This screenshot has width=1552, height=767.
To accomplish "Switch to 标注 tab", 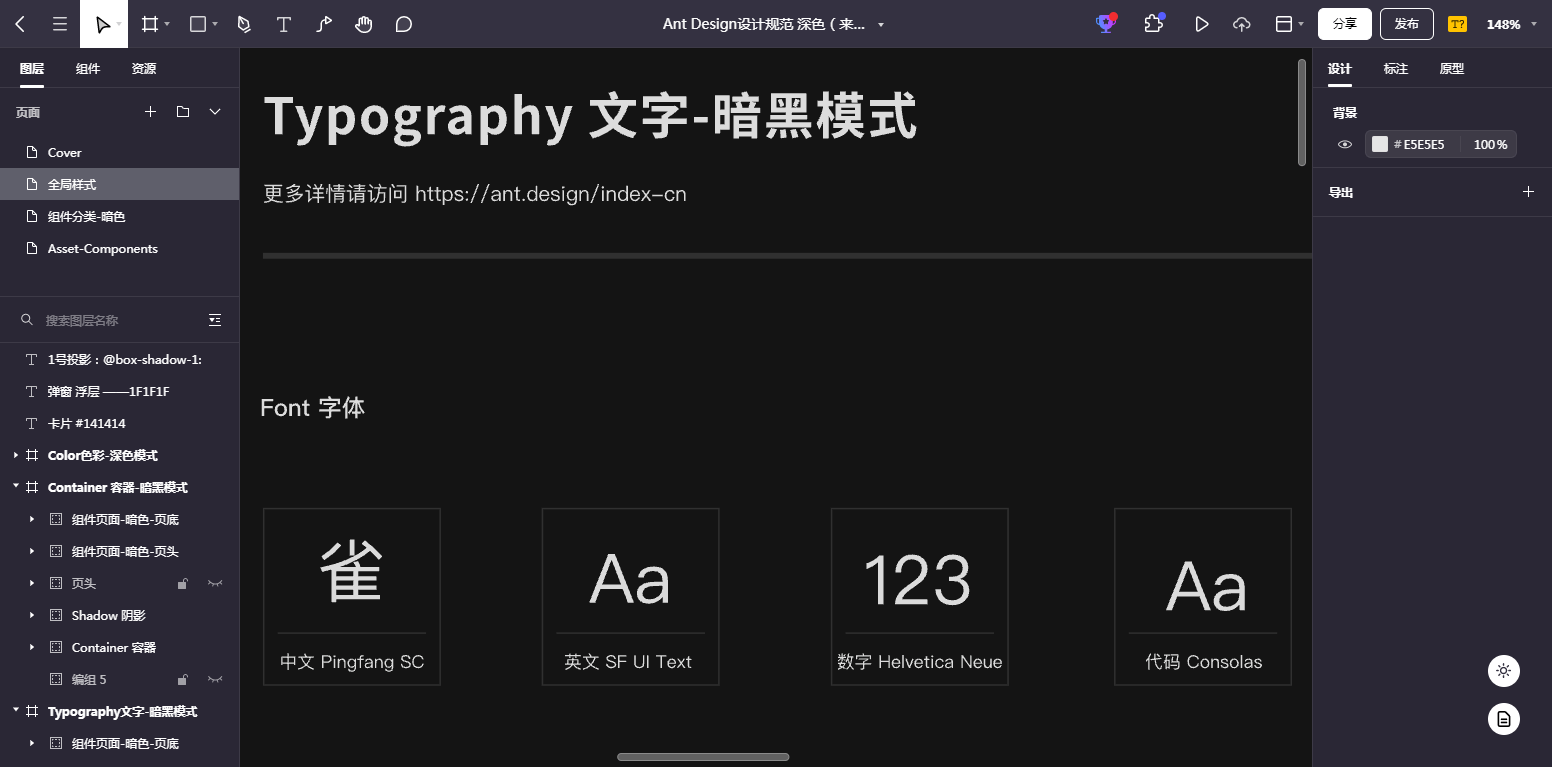I will click(1396, 68).
